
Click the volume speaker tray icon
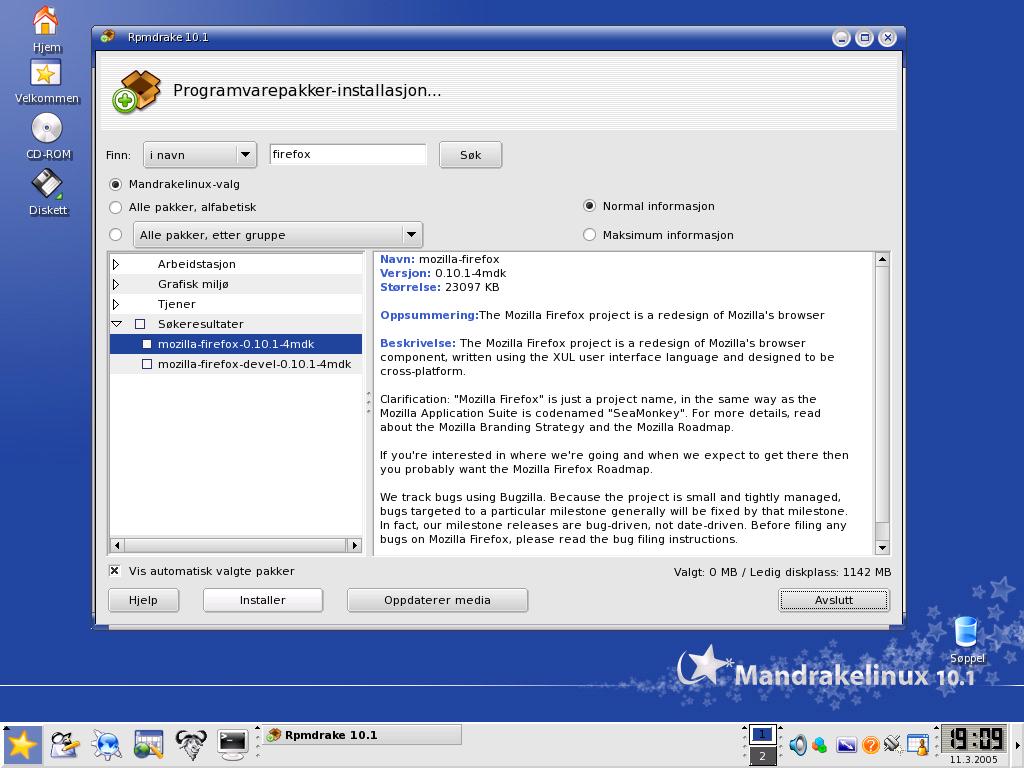pos(797,744)
